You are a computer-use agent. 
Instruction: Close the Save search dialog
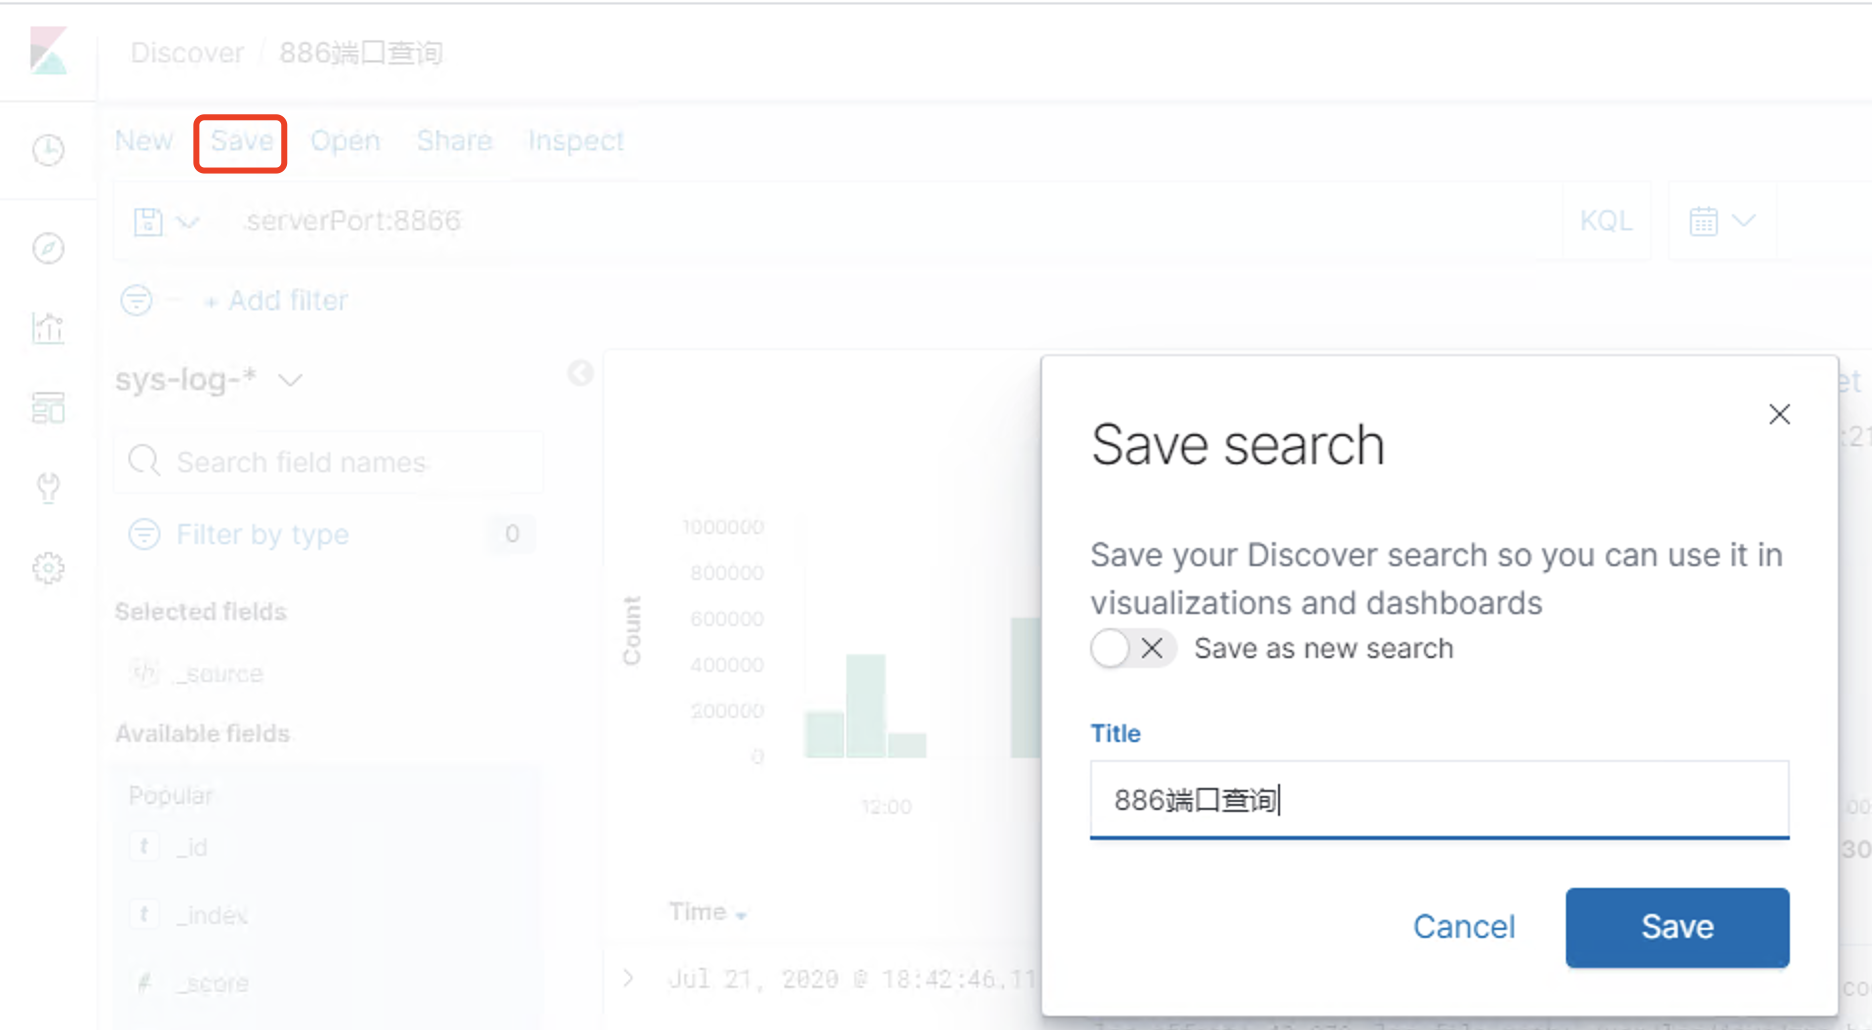tap(1778, 415)
